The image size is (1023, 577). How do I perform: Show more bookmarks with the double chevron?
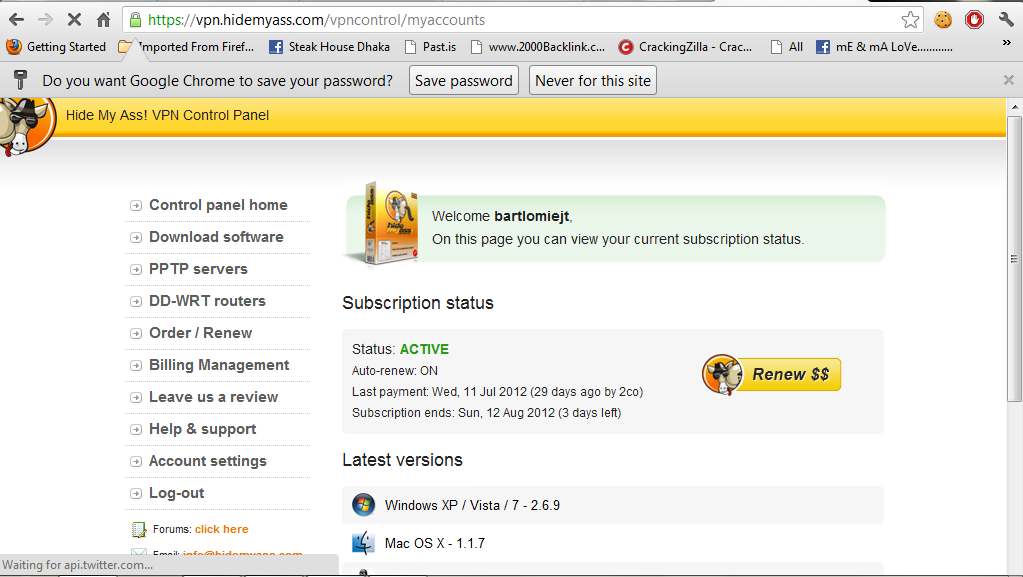click(1007, 43)
